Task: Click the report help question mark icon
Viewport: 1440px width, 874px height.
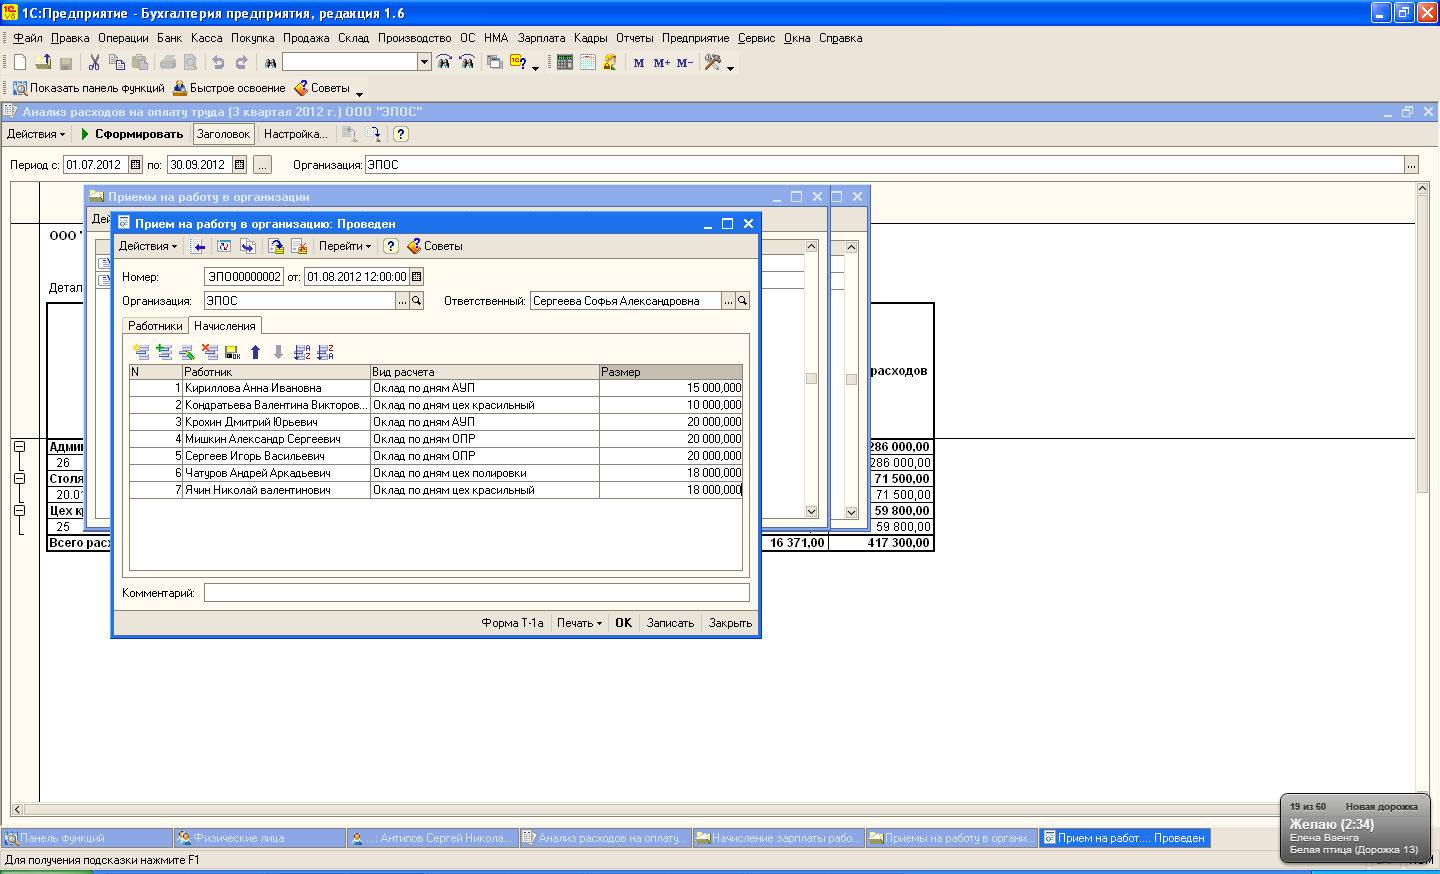Action: pyautogui.click(x=401, y=134)
